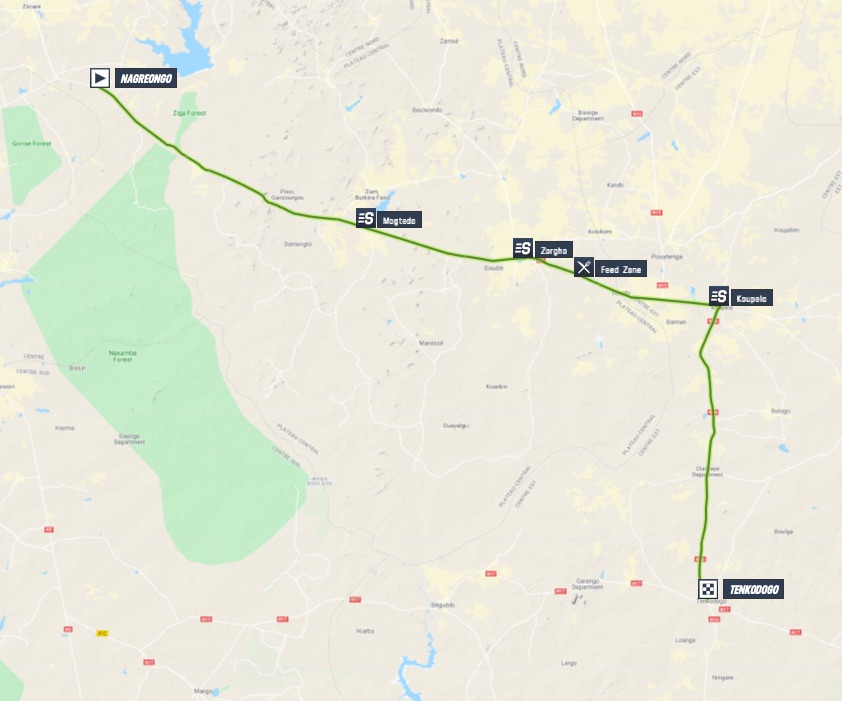Click the NAGREONGO start label
Image resolution: width=842 pixels, height=701 pixels.
(146, 78)
